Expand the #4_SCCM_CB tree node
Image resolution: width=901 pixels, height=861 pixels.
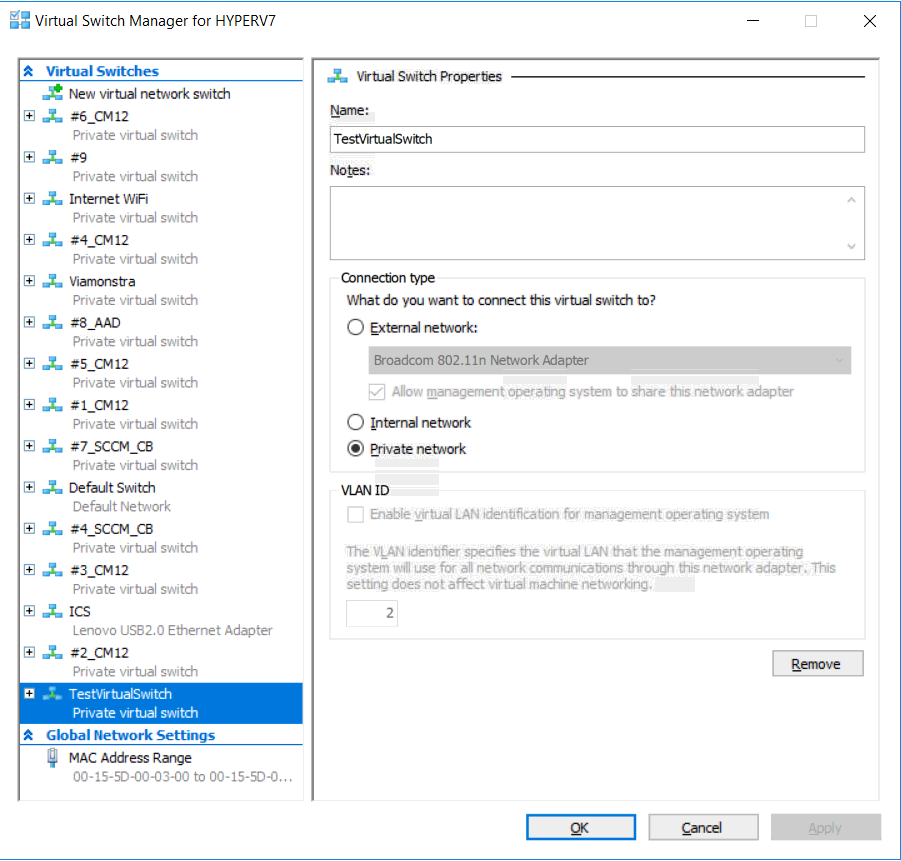tap(29, 528)
